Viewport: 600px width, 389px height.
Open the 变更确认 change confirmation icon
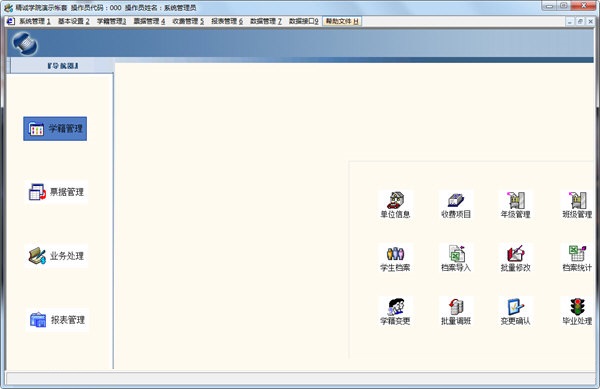[x=515, y=312]
